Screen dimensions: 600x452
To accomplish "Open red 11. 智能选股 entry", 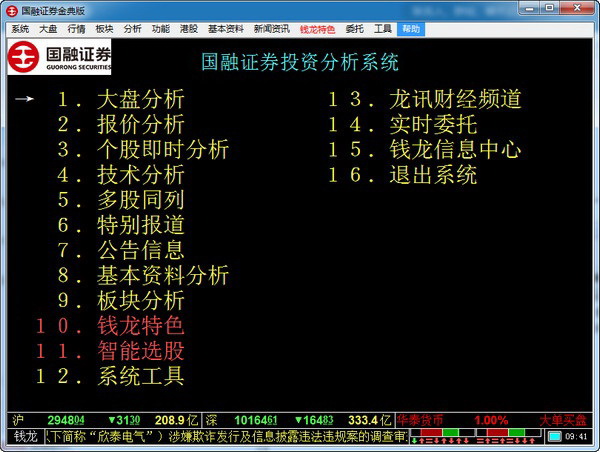I will click(110, 351).
